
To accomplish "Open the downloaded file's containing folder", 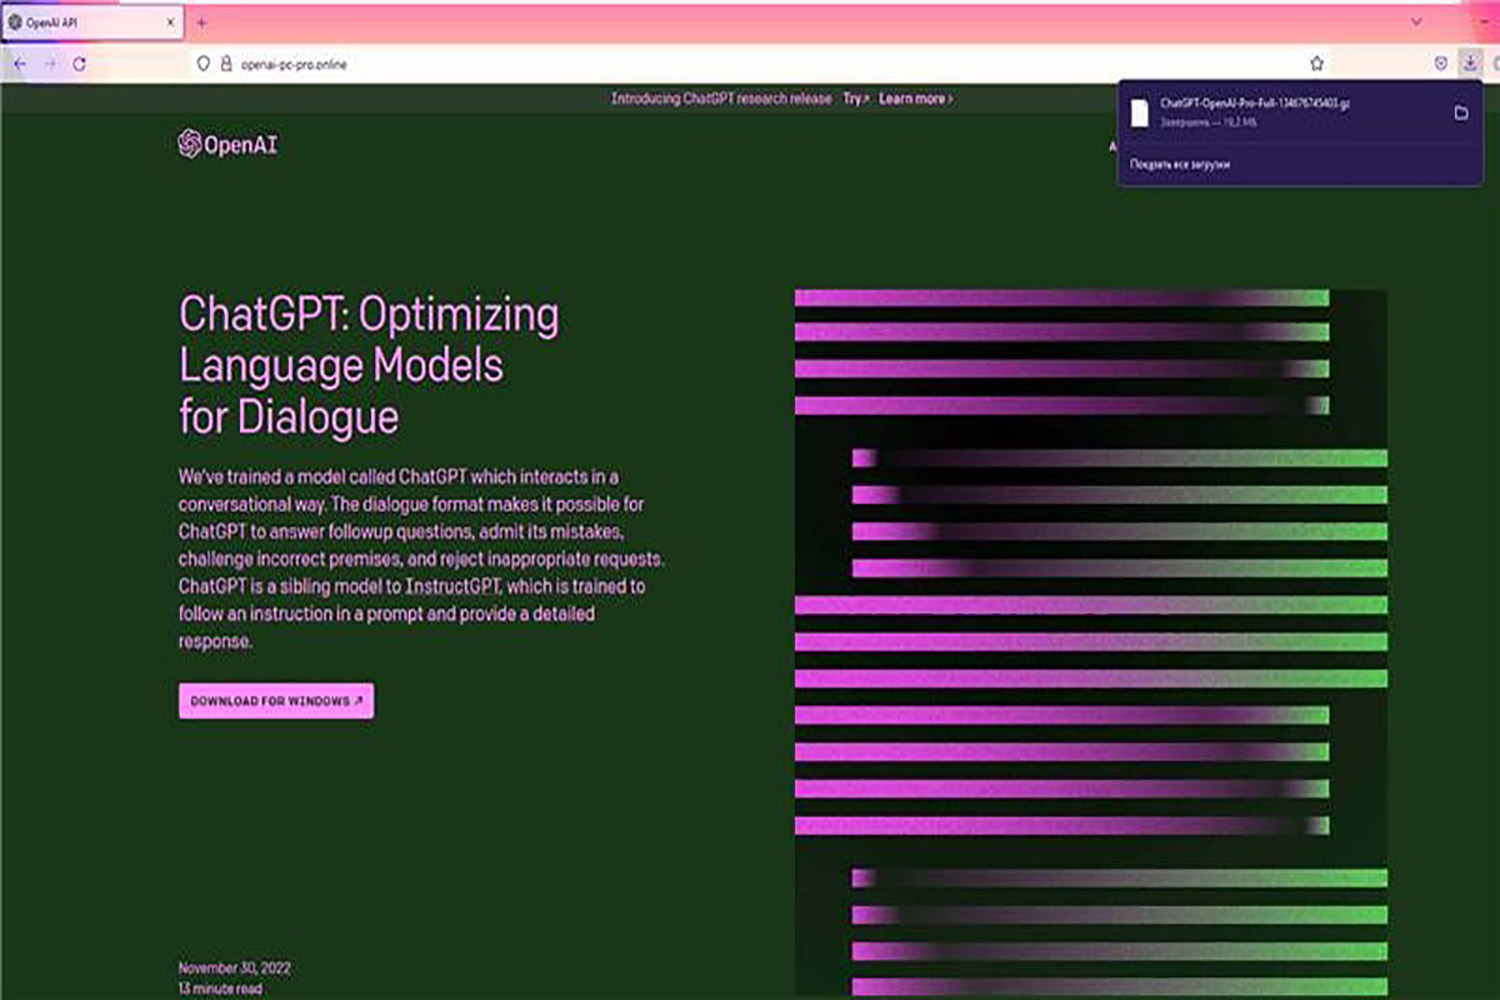I will click(1461, 113).
